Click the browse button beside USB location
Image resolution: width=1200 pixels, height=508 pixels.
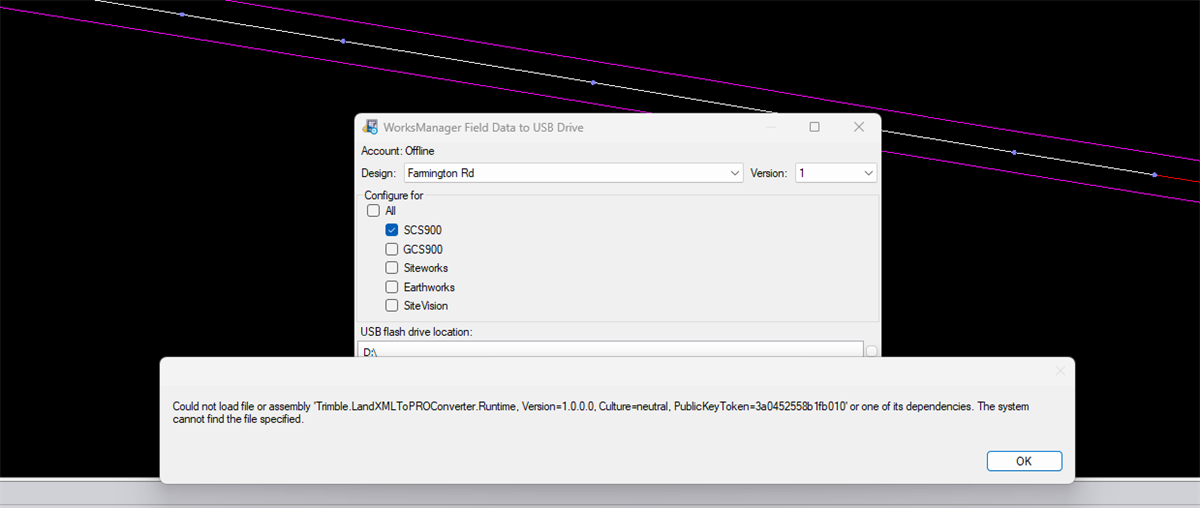(872, 350)
